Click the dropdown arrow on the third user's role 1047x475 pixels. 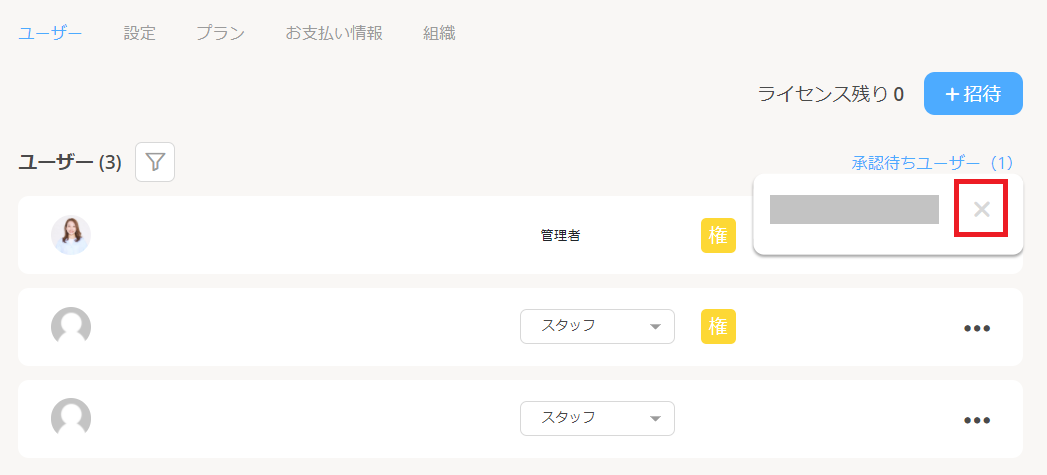656,419
